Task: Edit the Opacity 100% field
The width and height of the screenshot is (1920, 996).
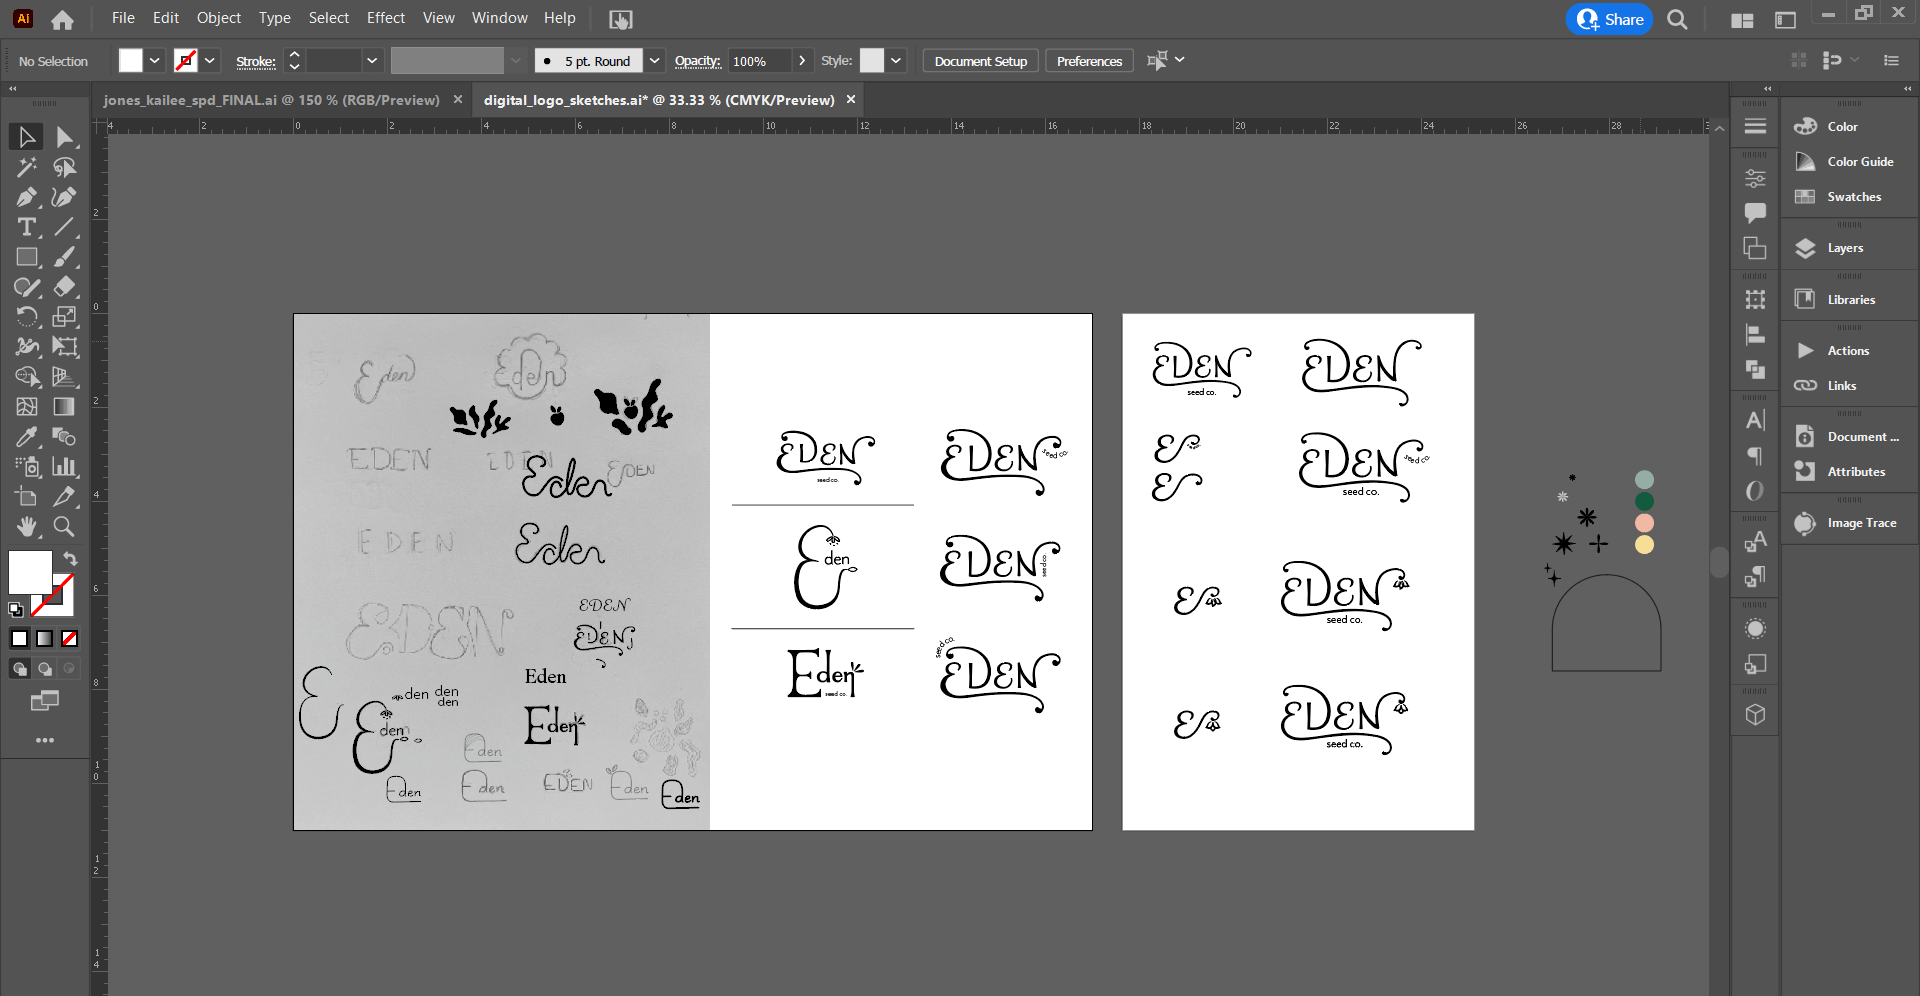Action: [759, 61]
